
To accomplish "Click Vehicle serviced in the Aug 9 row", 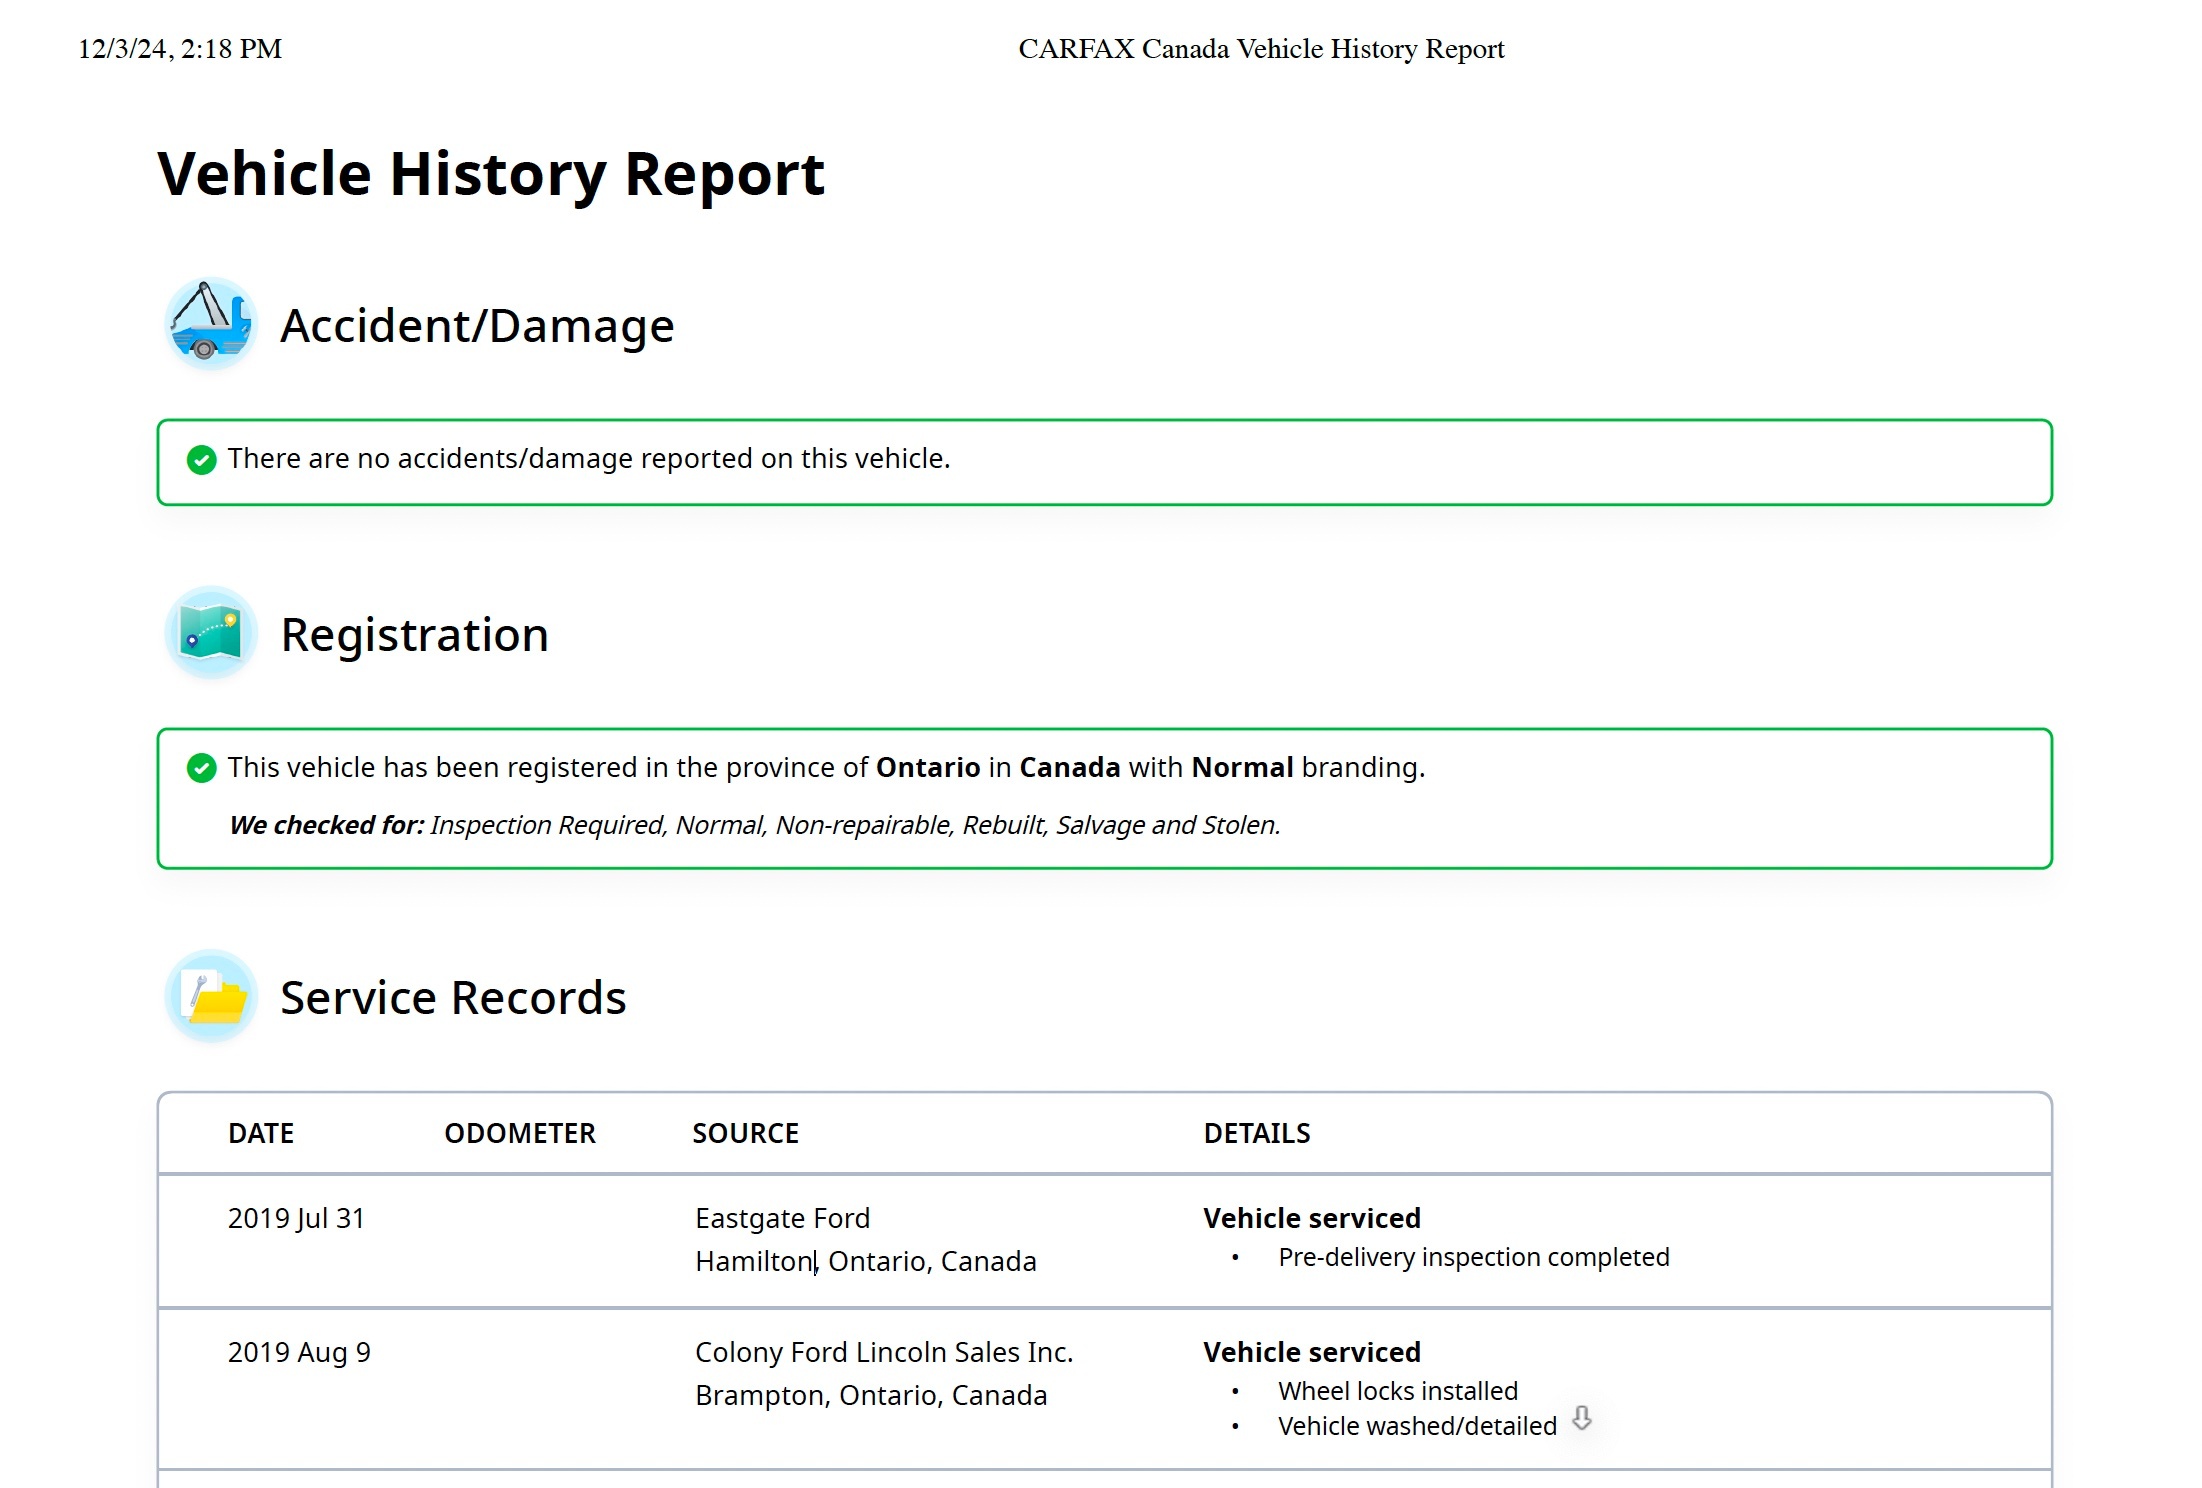I will (x=1312, y=1352).
